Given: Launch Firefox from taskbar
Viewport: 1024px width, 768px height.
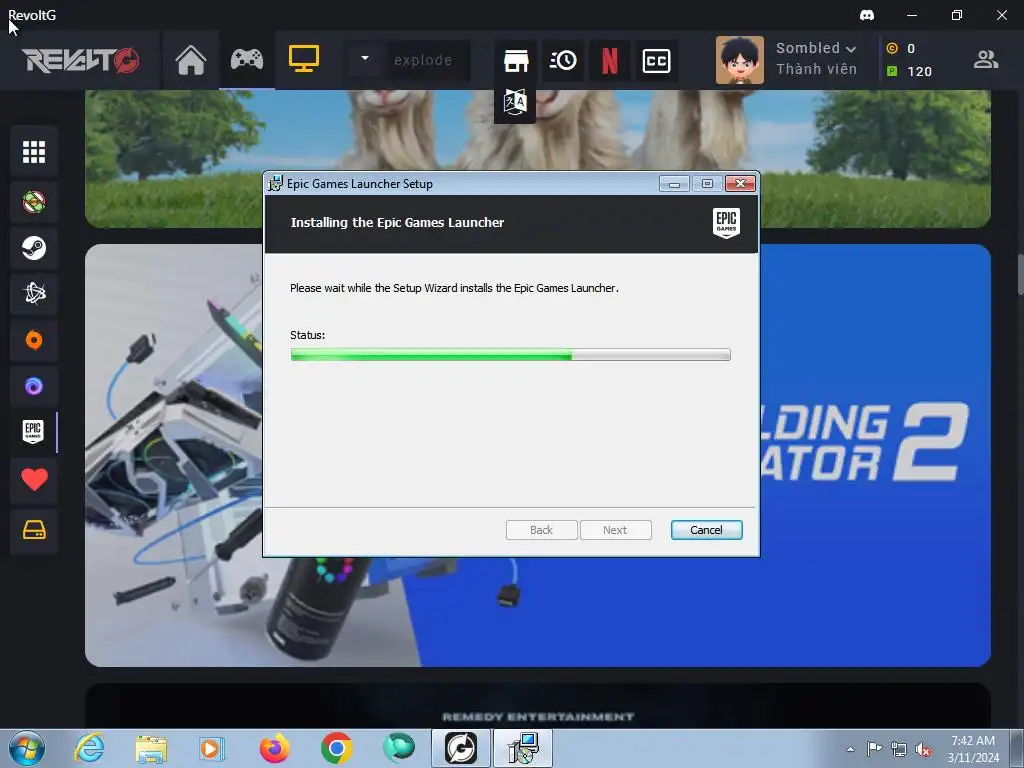Looking at the screenshot, I should pos(274,748).
